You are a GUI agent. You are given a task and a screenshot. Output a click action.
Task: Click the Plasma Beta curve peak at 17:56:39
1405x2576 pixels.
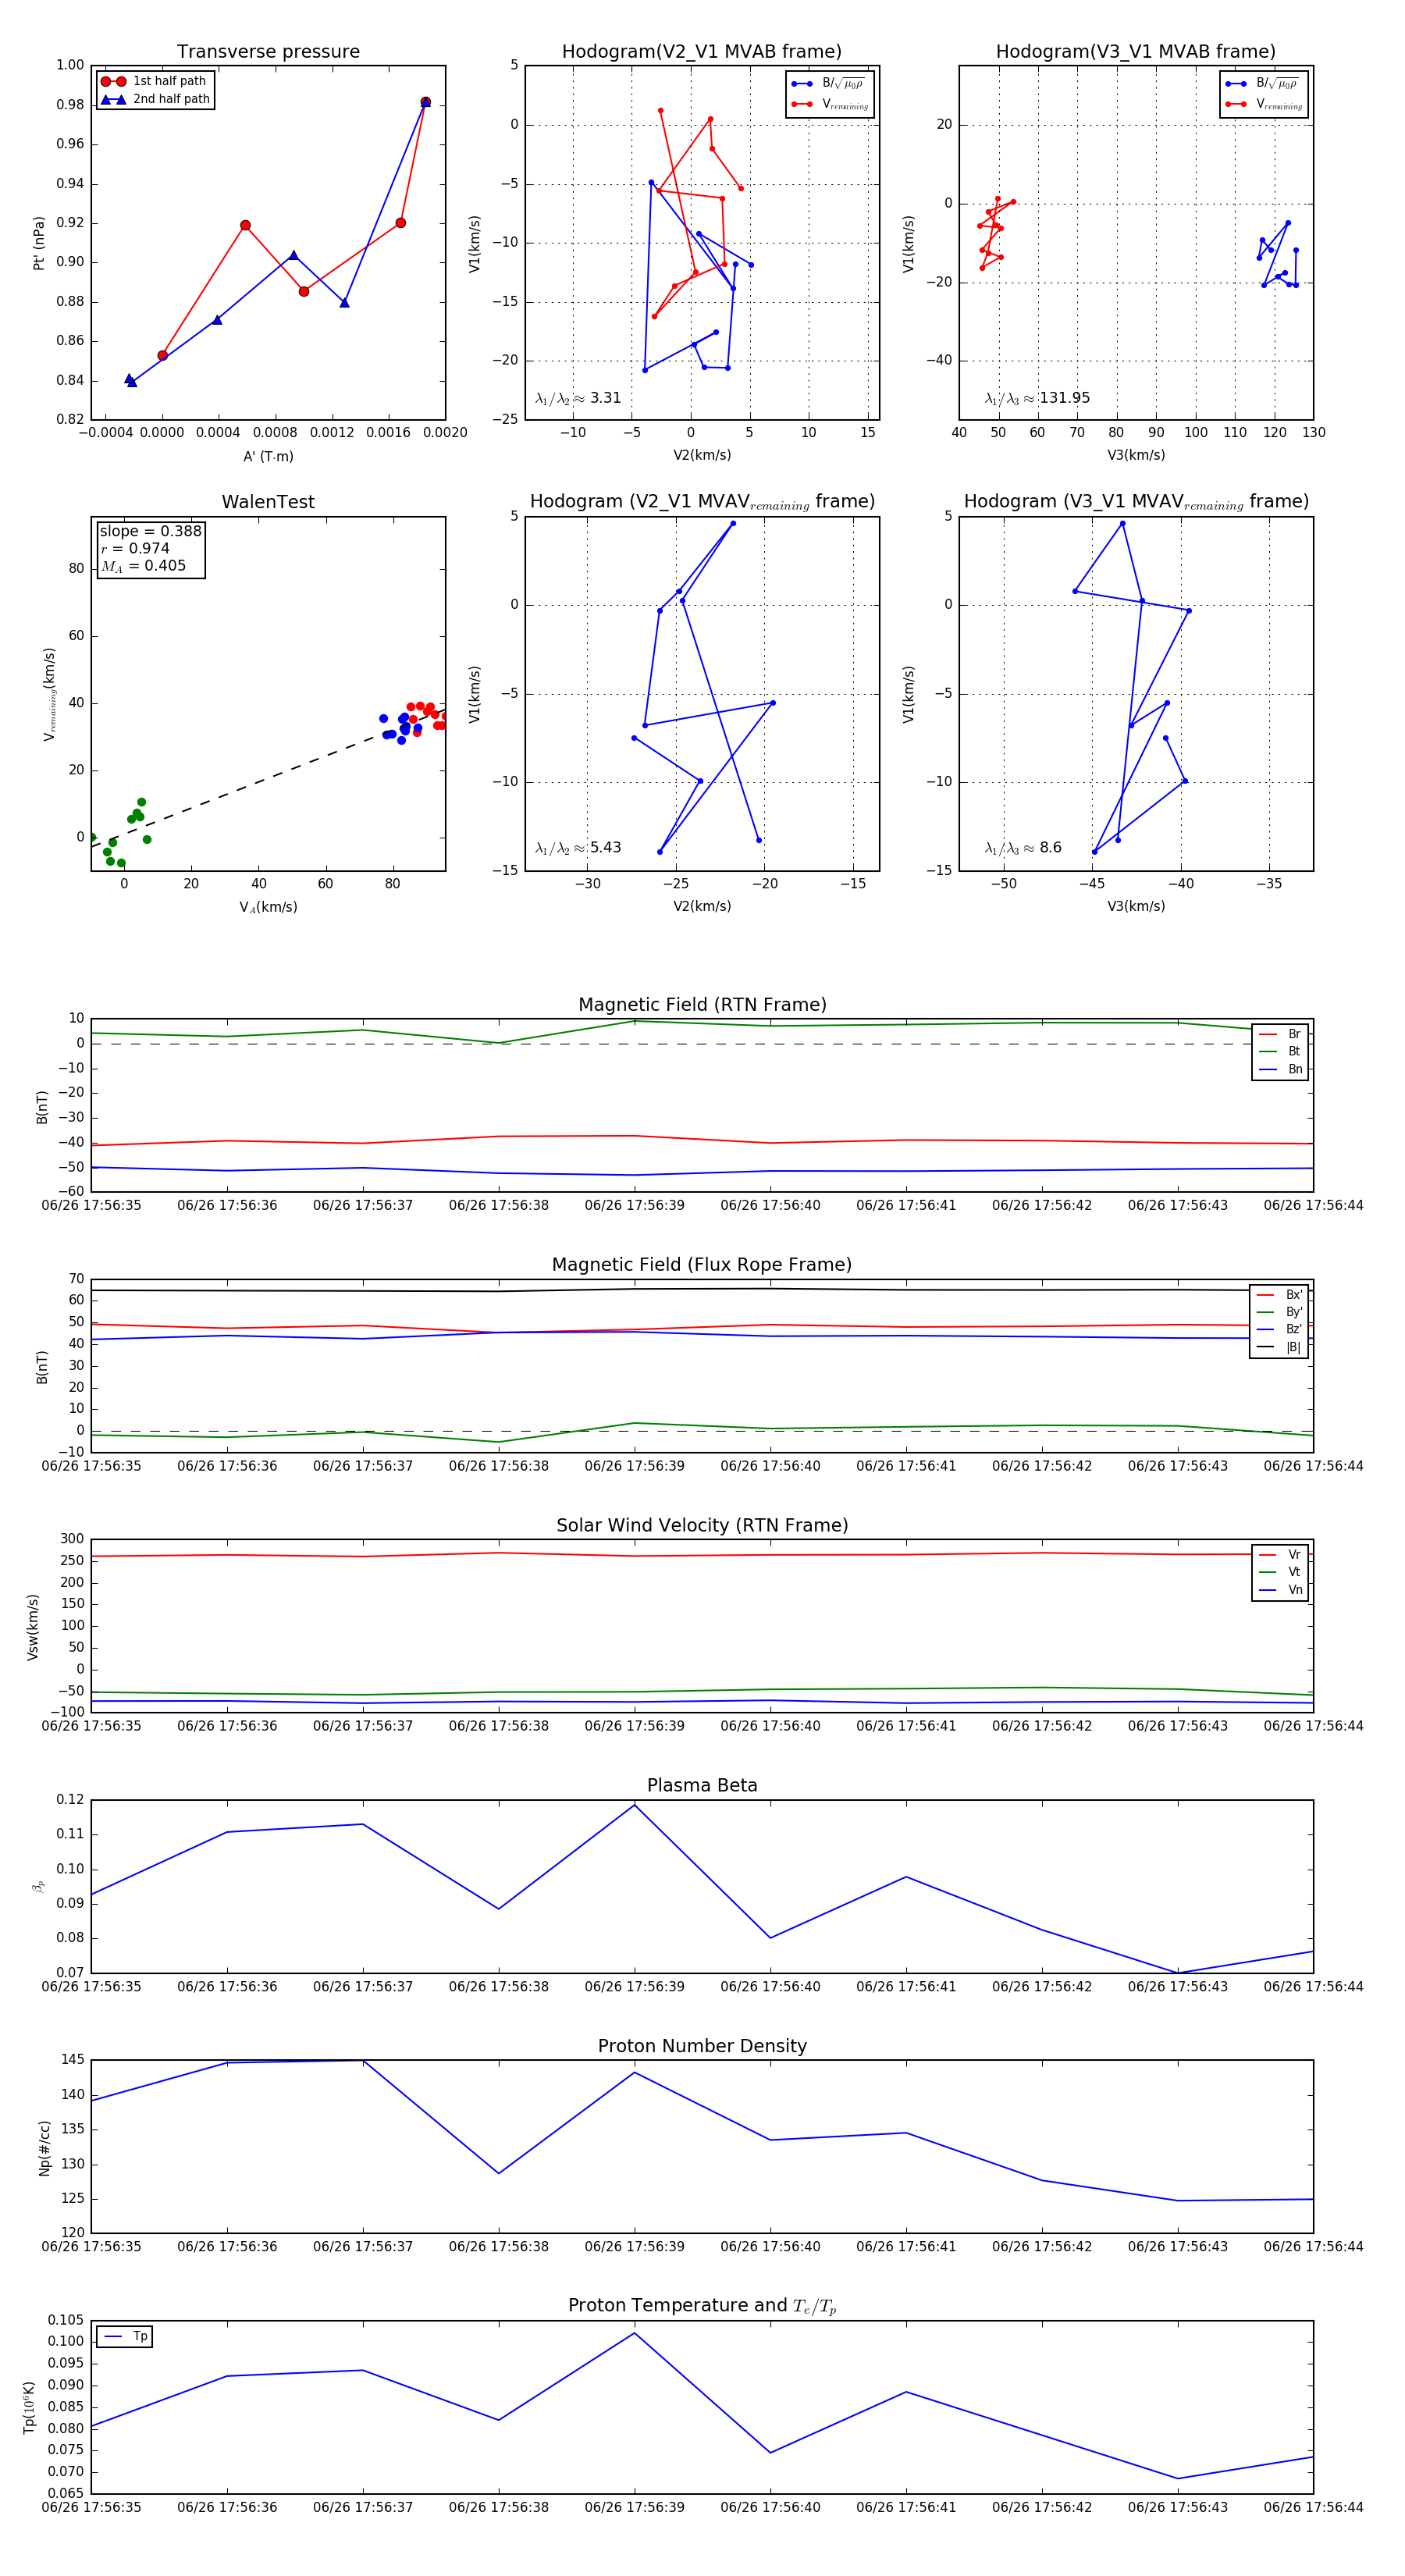coord(634,1805)
